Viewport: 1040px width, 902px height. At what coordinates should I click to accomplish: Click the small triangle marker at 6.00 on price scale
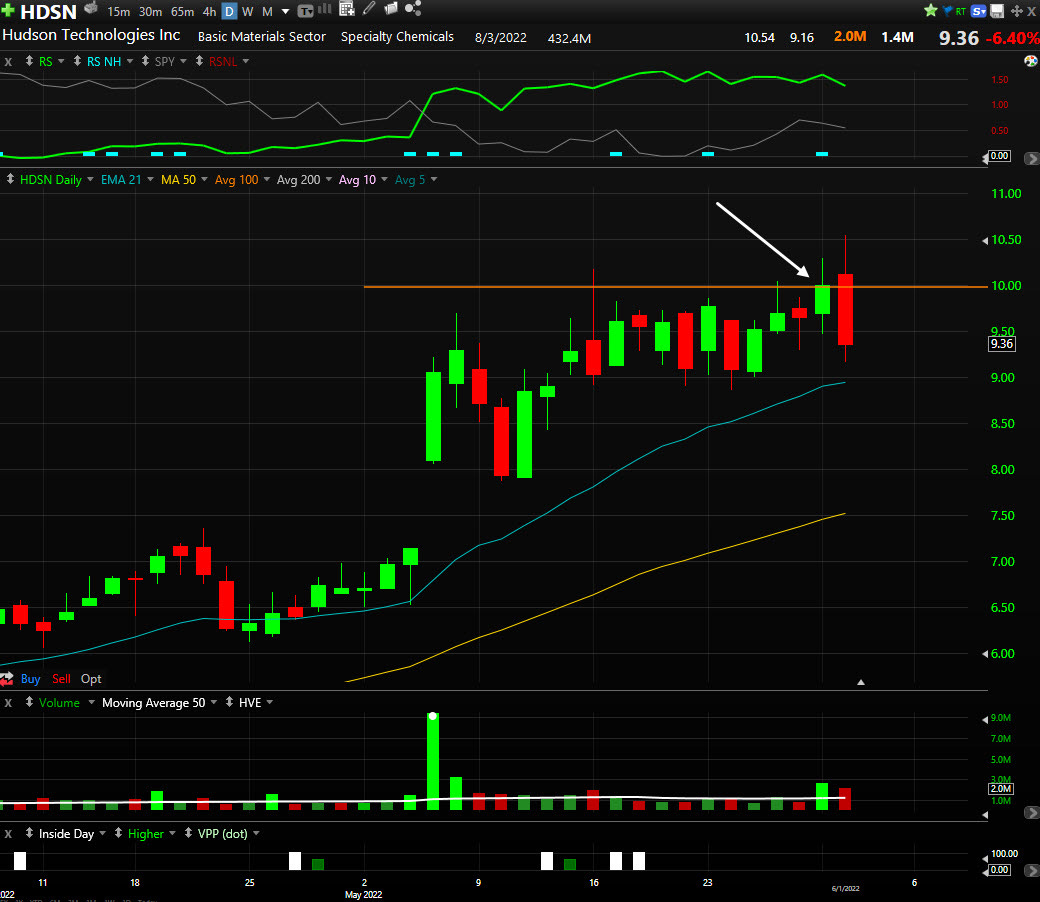coord(985,654)
